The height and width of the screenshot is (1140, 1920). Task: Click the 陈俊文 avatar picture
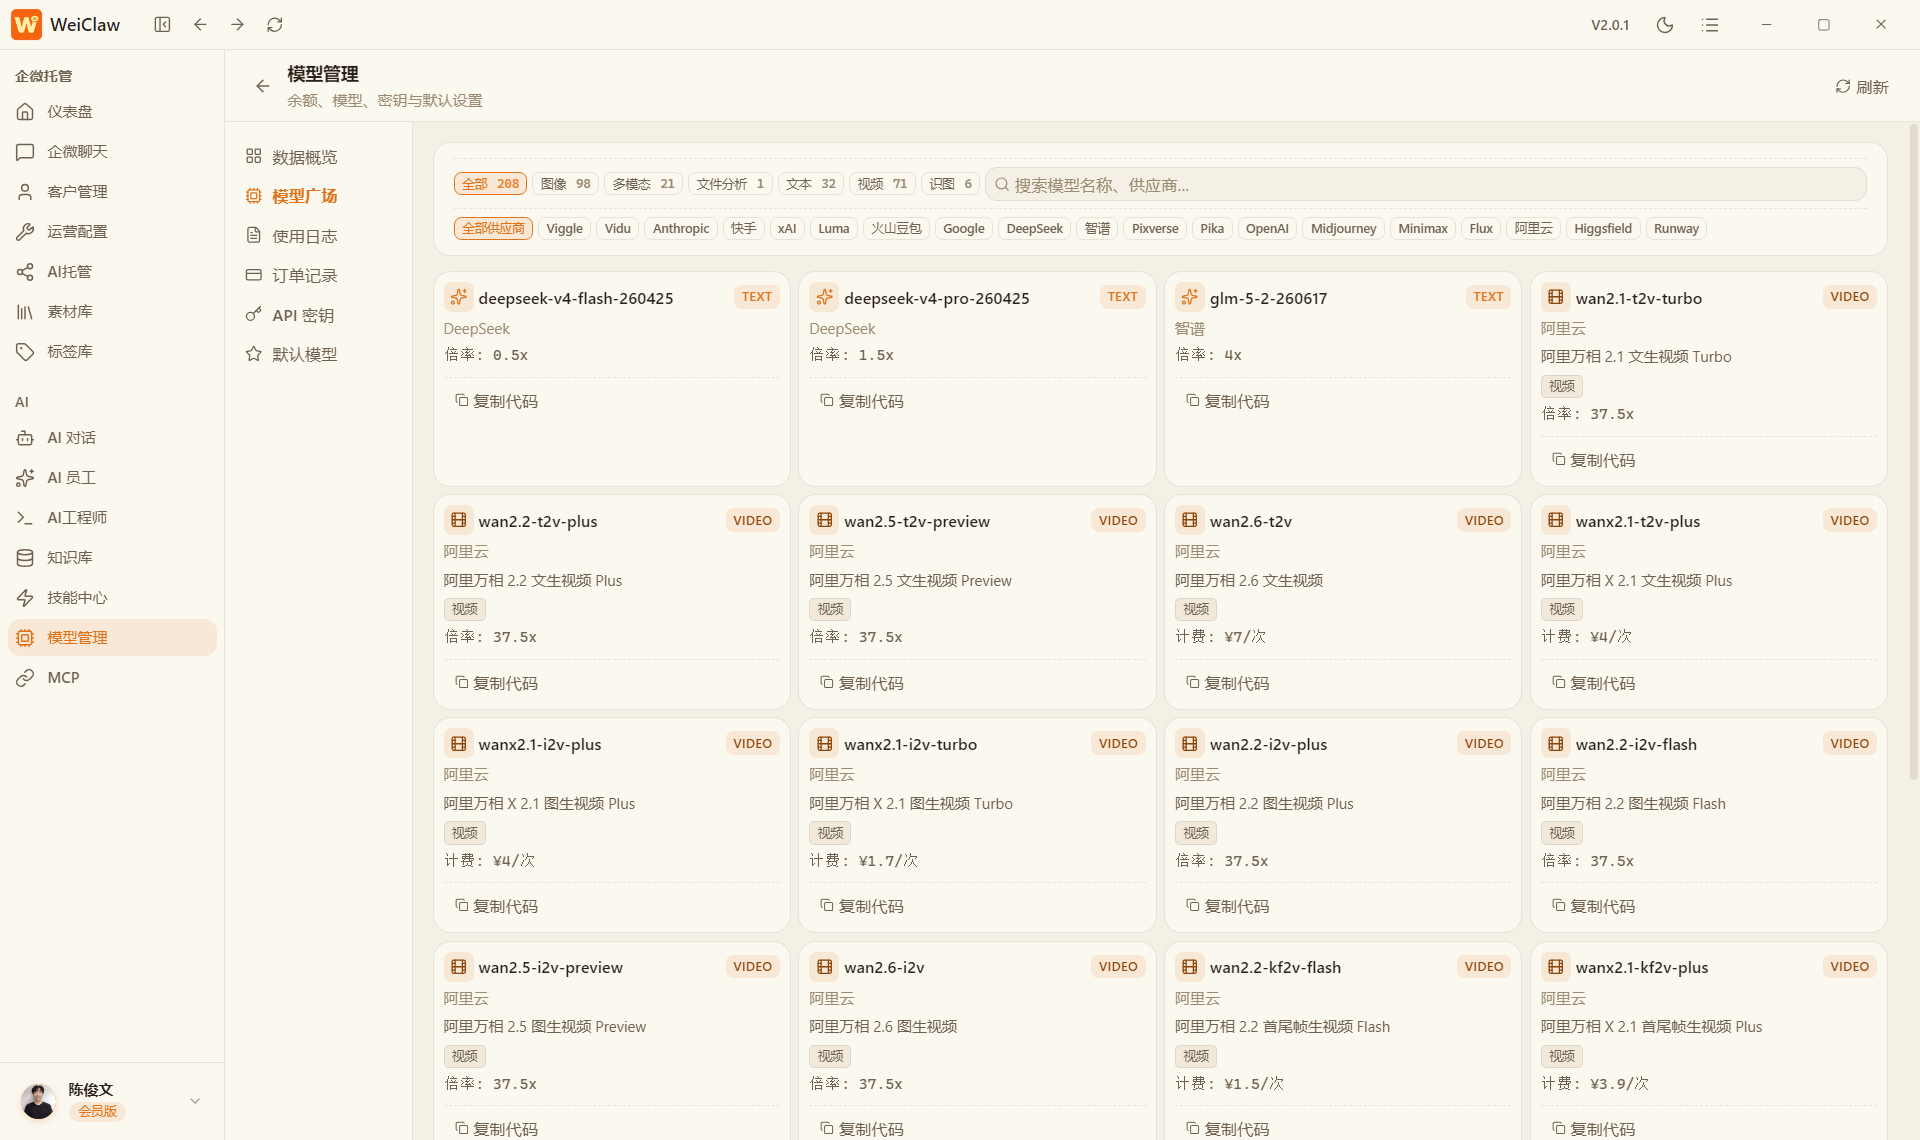click(x=39, y=1101)
